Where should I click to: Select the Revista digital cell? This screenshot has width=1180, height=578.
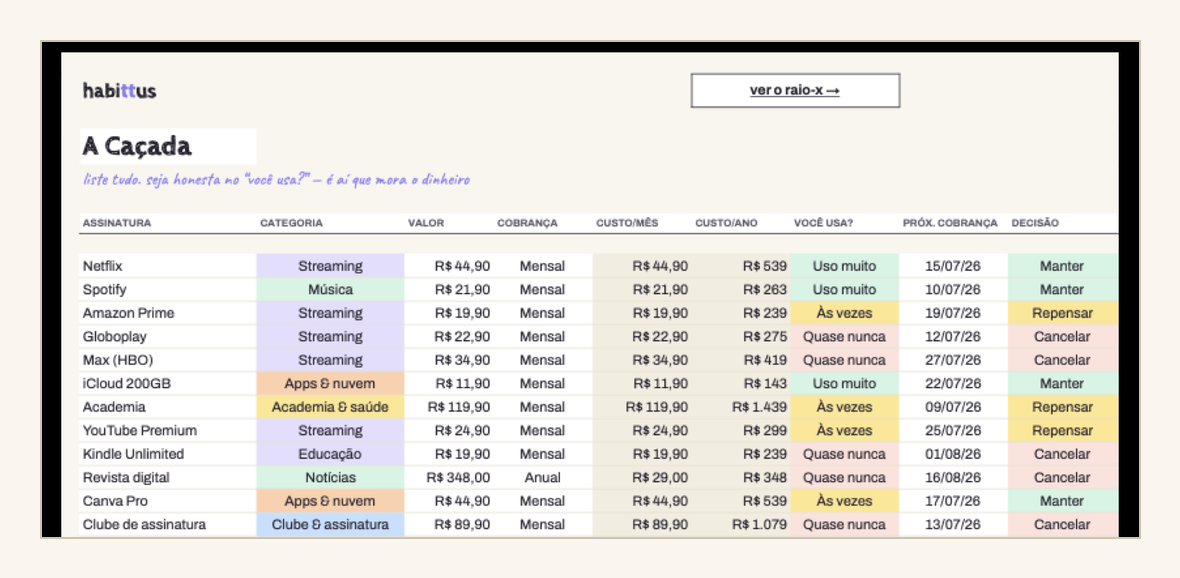(169, 477)
